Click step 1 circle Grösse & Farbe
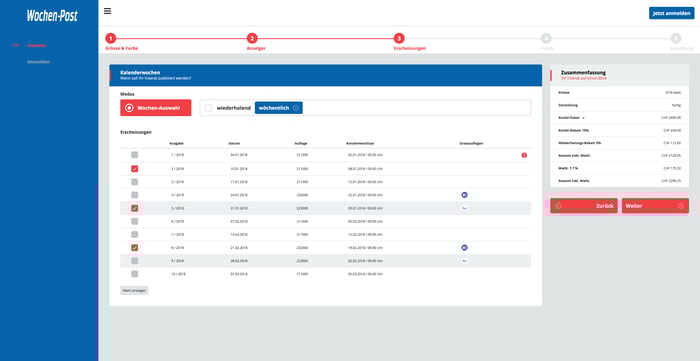The height and width of the screenshot is (361, 700). (111, 38)
